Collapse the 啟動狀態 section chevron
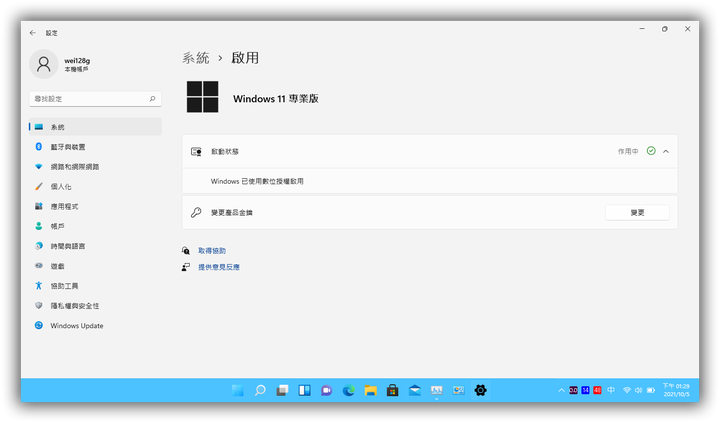Viewport: 720px width, 423px height. 666,151
